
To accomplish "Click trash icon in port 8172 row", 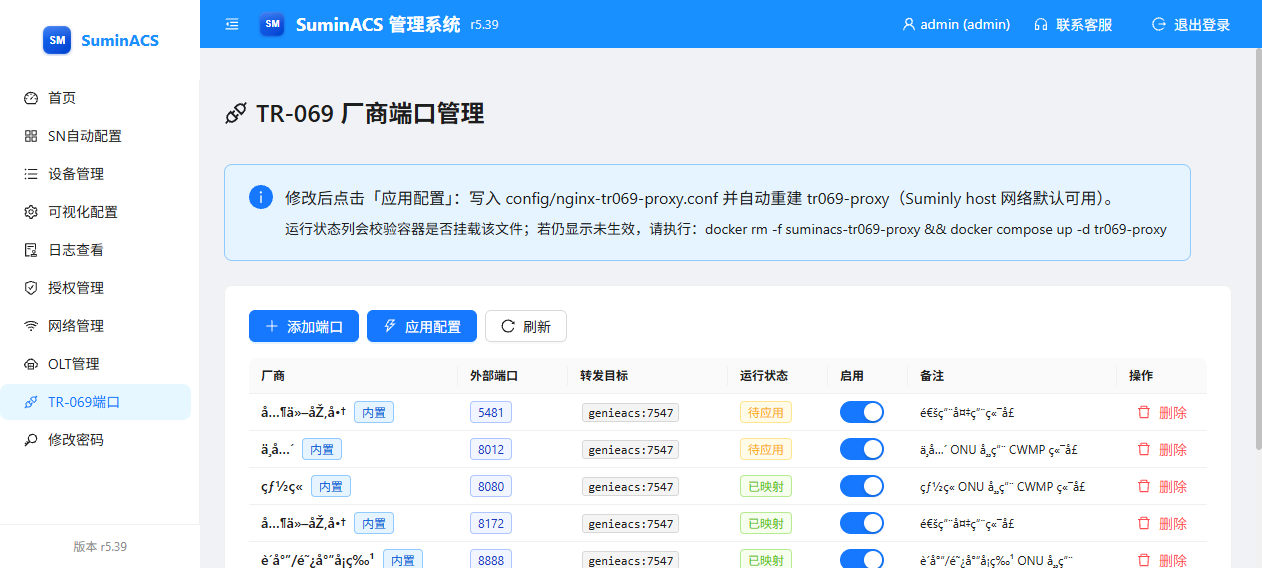I will (x=1144, y=523).
